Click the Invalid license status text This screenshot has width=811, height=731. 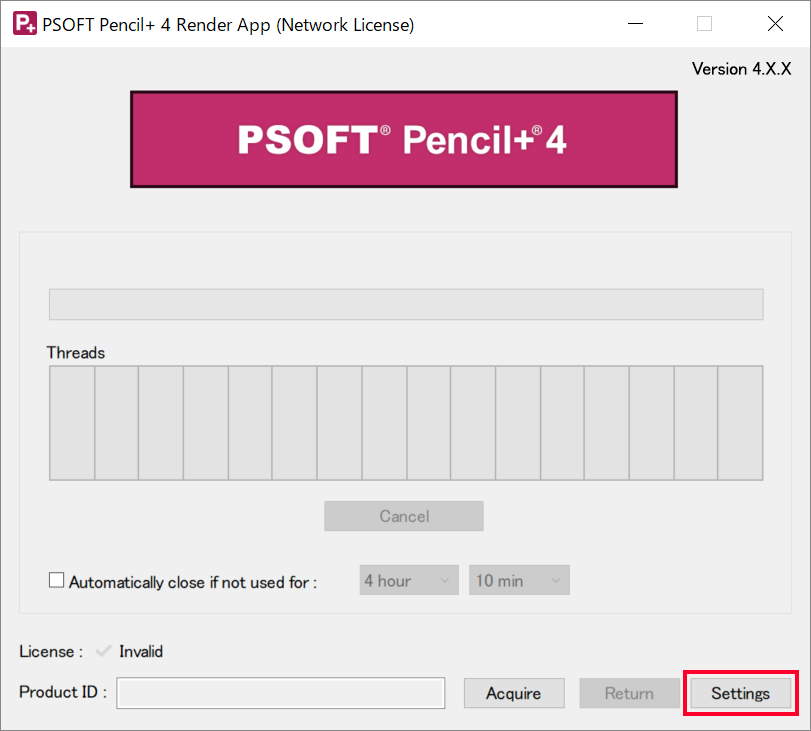[x=141, y=652]
